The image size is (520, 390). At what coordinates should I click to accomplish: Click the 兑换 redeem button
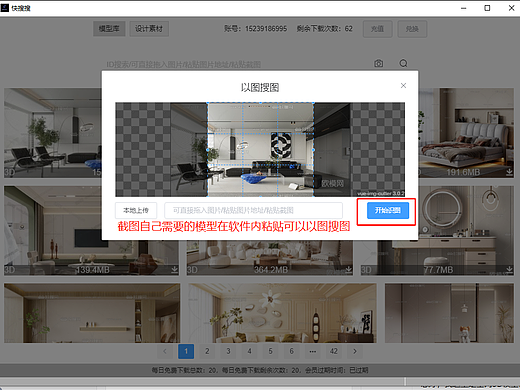point(412,29)
